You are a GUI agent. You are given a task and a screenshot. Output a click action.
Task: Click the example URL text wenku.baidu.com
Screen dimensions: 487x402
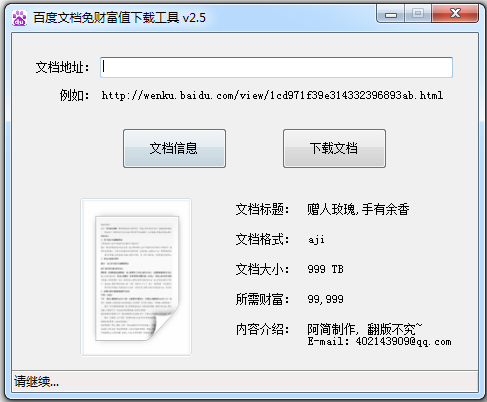(x=272, y=96)
